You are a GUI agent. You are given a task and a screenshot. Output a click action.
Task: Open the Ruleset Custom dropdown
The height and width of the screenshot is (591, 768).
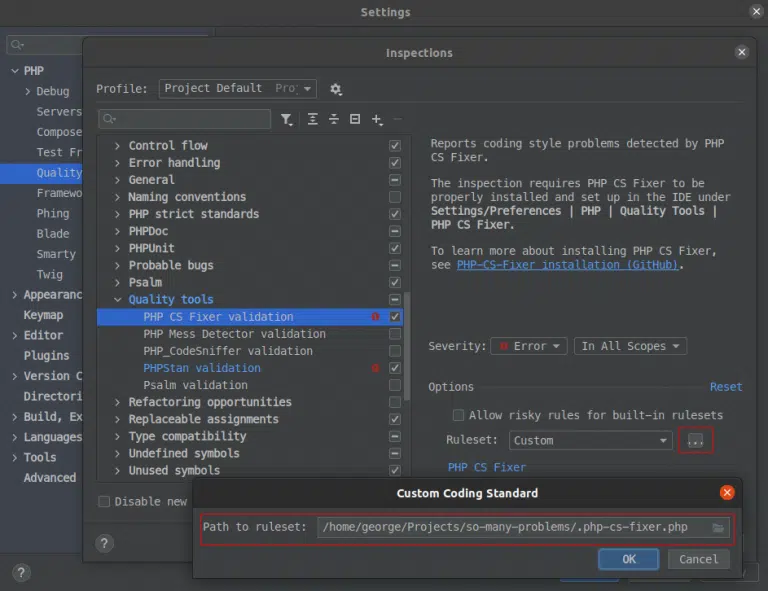point(590,440)
